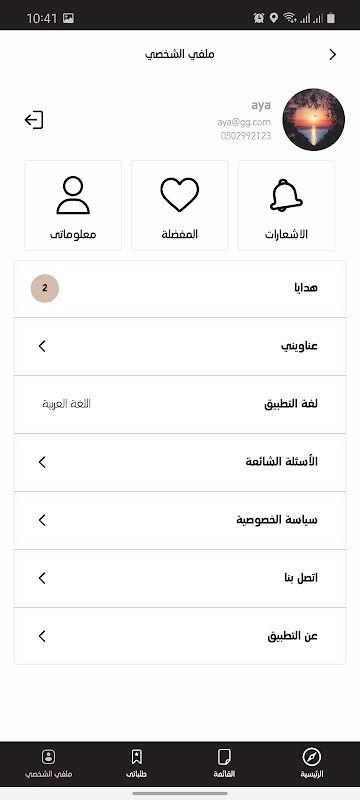Open the list page icon in the bottom bar

pos(224,756)
